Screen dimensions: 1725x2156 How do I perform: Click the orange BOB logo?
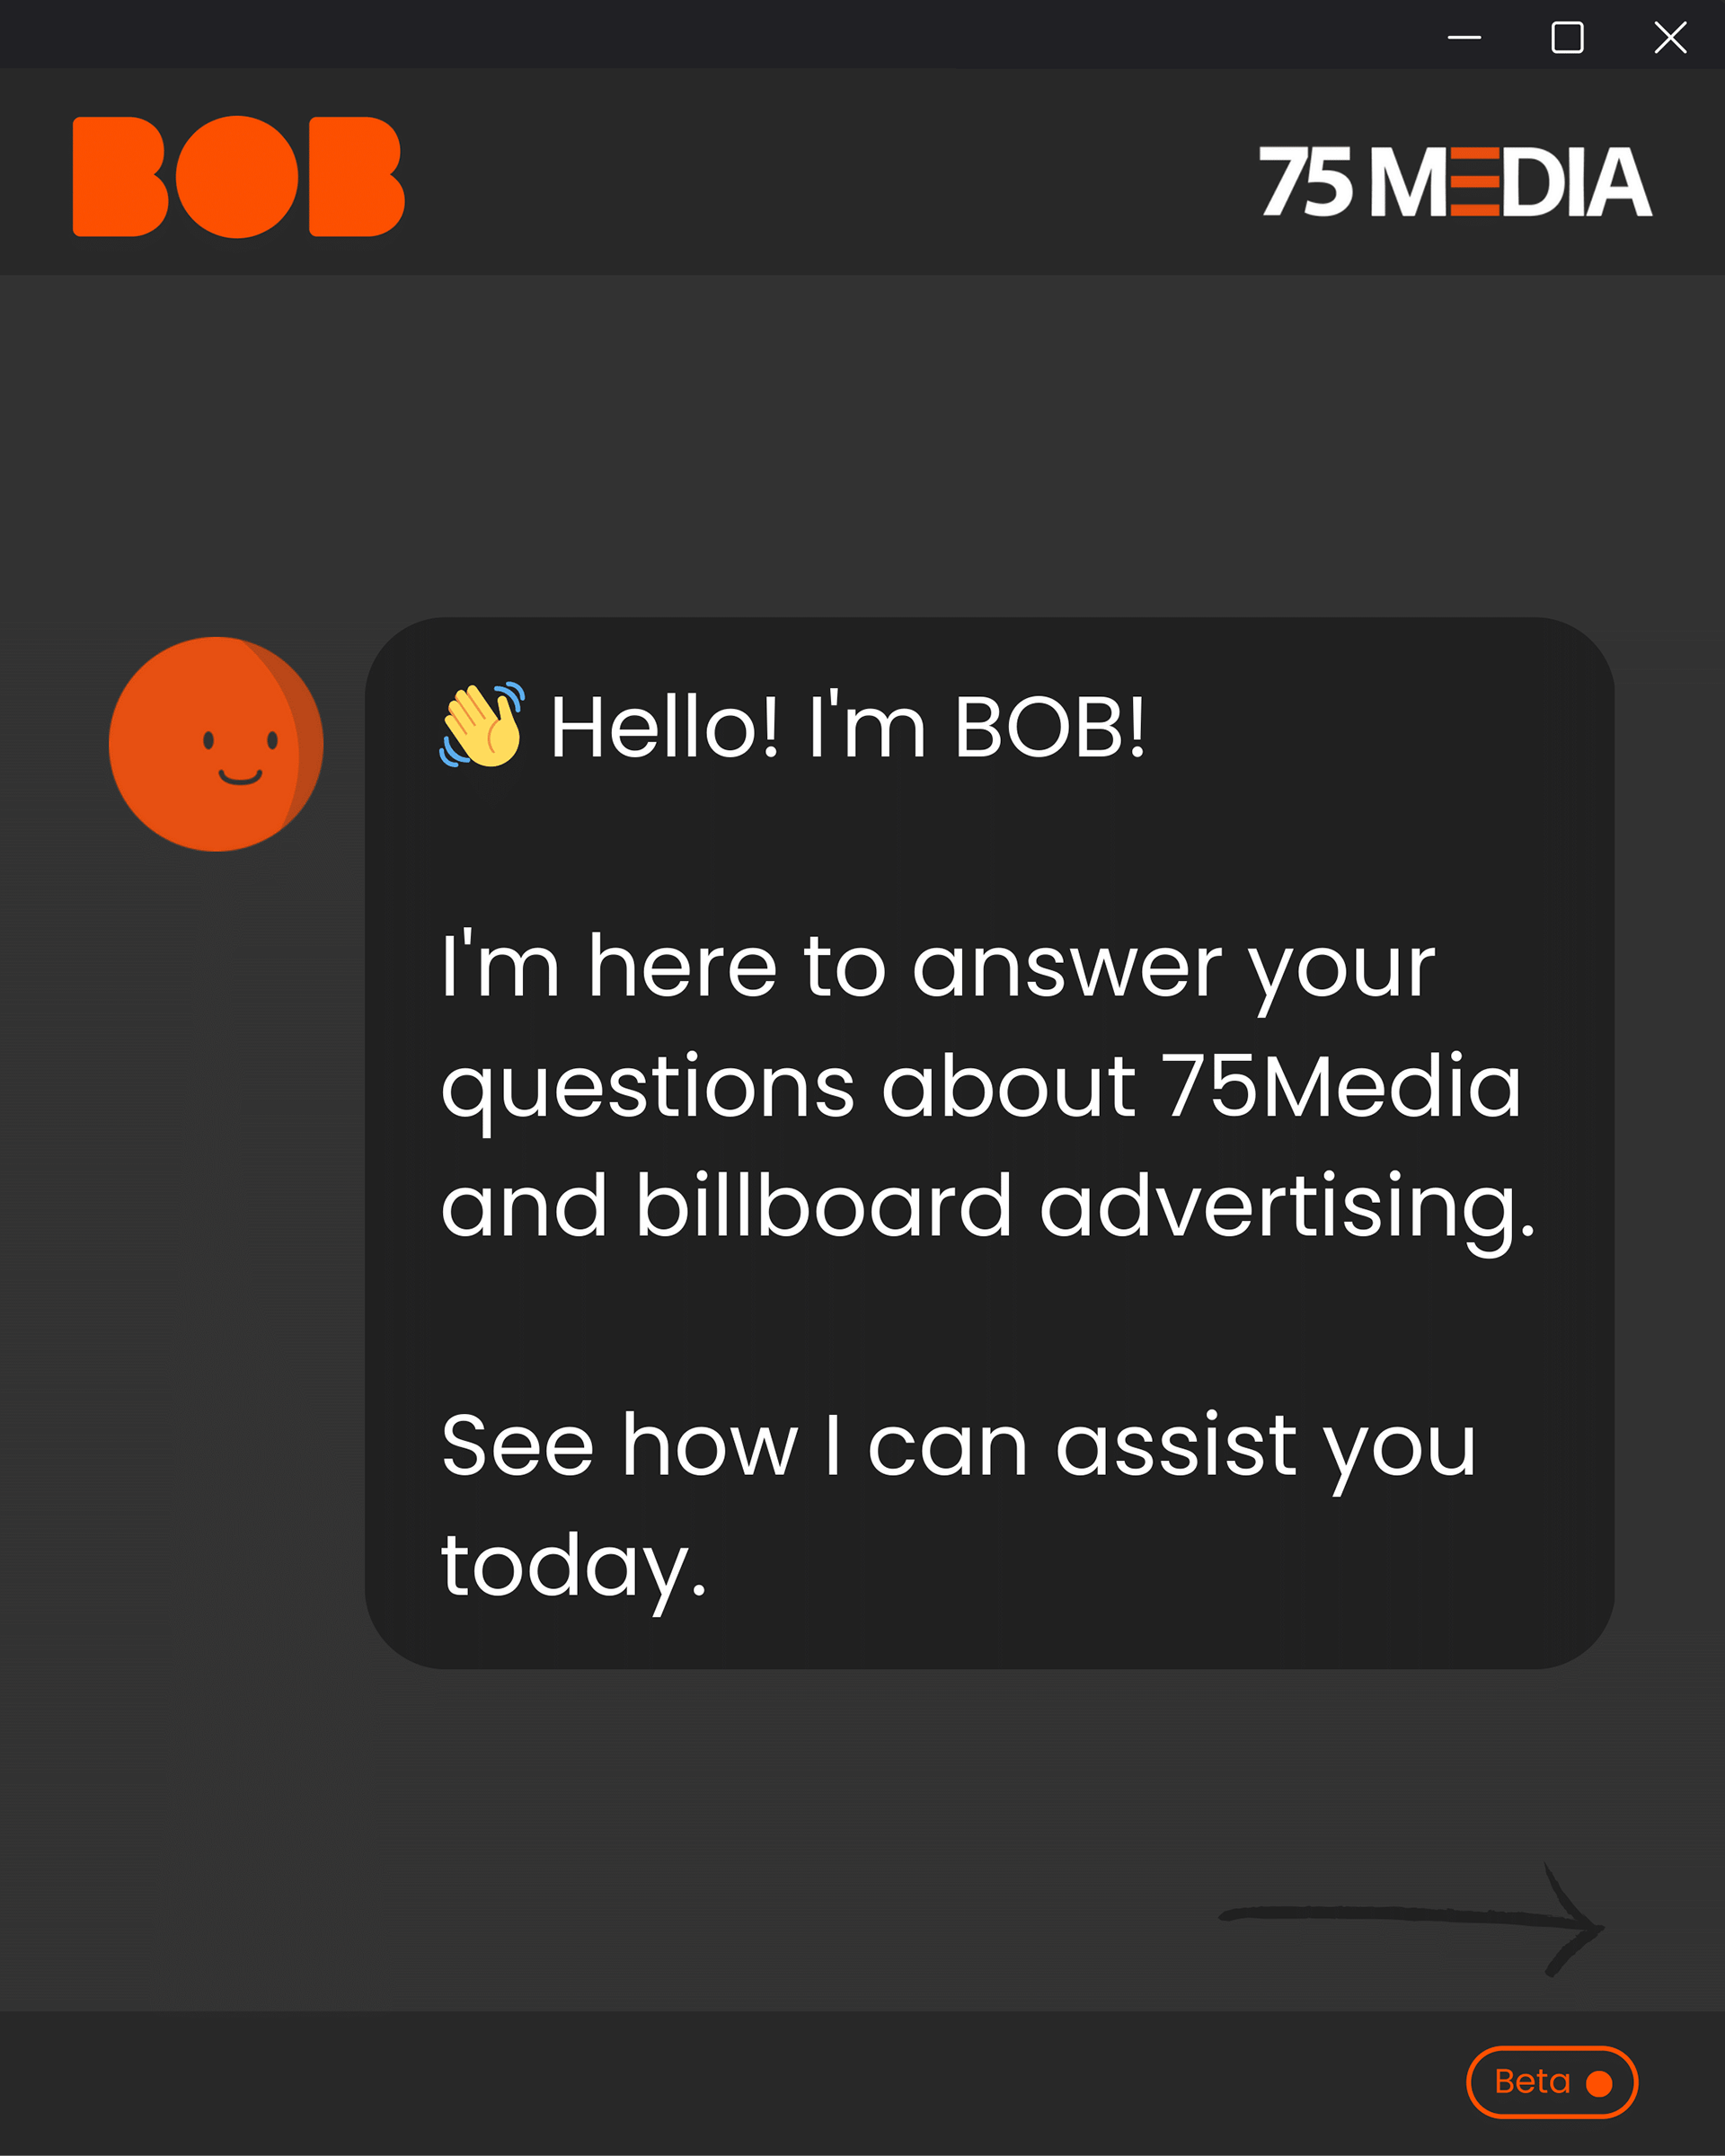pos(238,177)
